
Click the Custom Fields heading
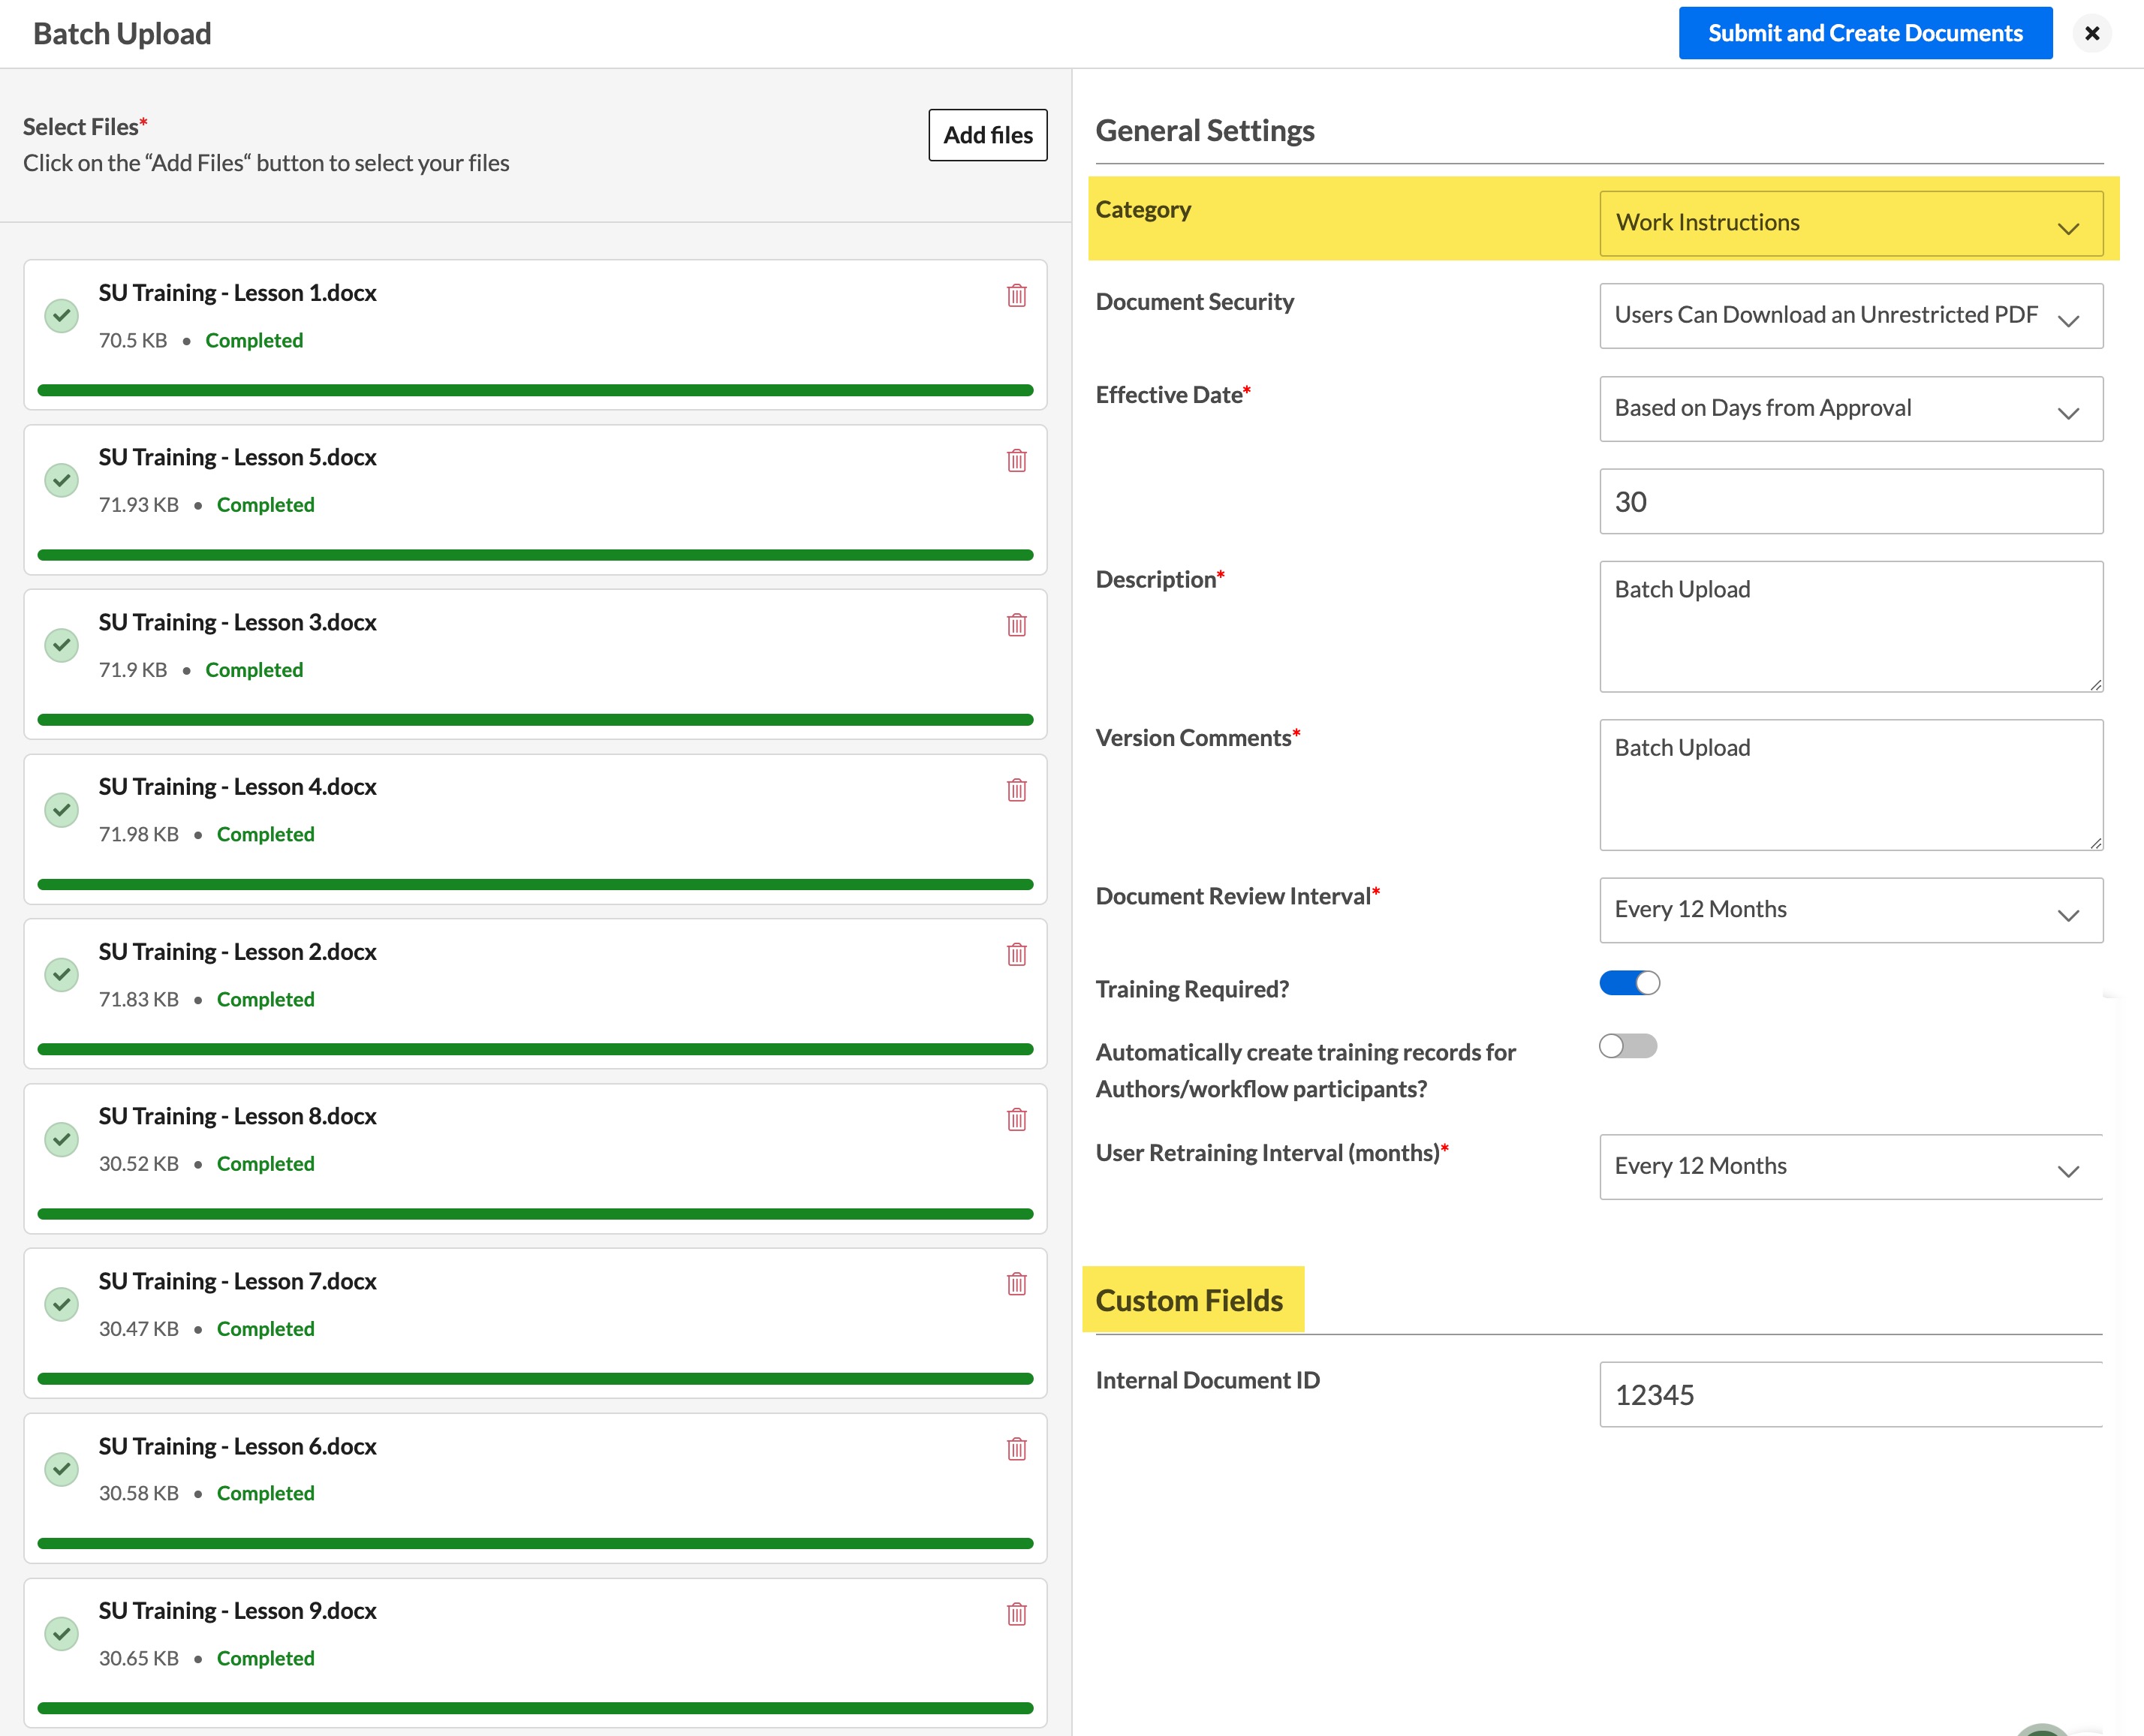tap(1189, 1300)
